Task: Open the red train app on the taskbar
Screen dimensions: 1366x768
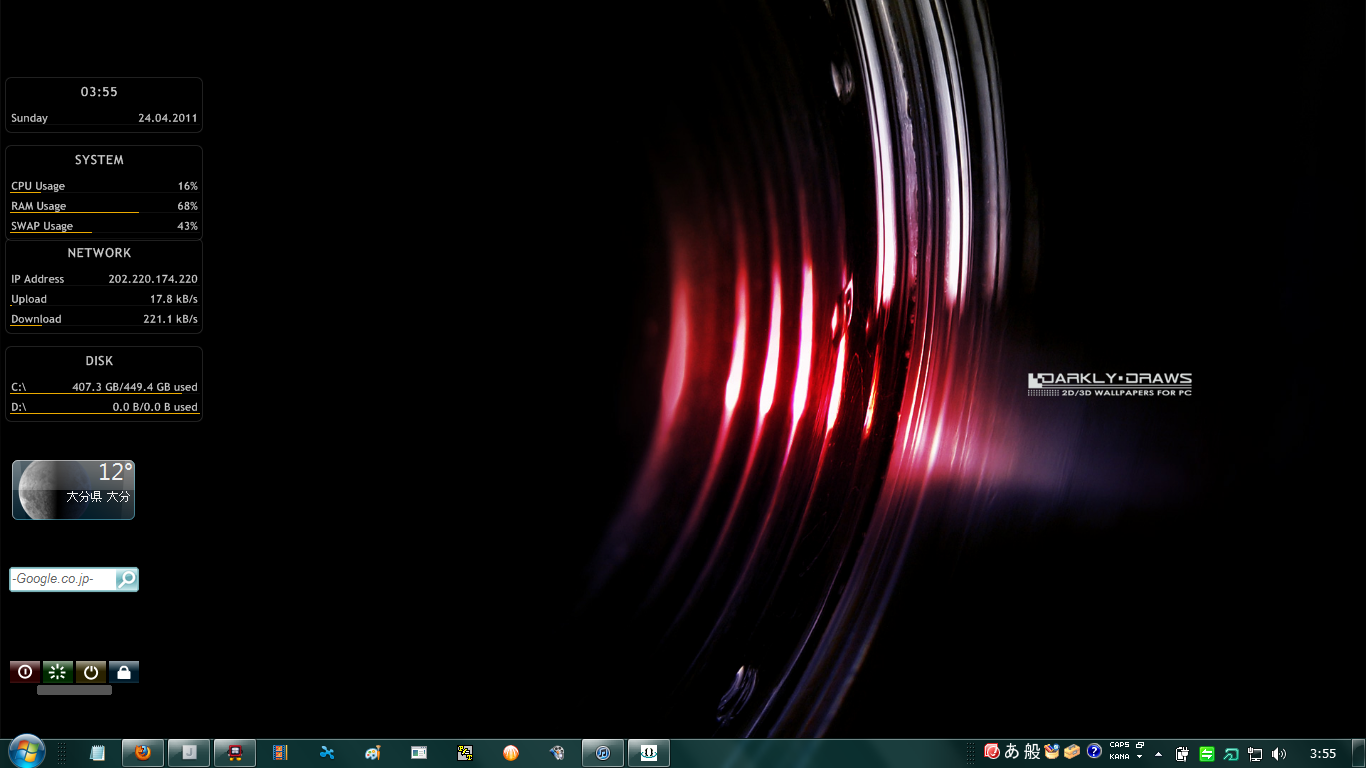Action: tap(235, 753)
